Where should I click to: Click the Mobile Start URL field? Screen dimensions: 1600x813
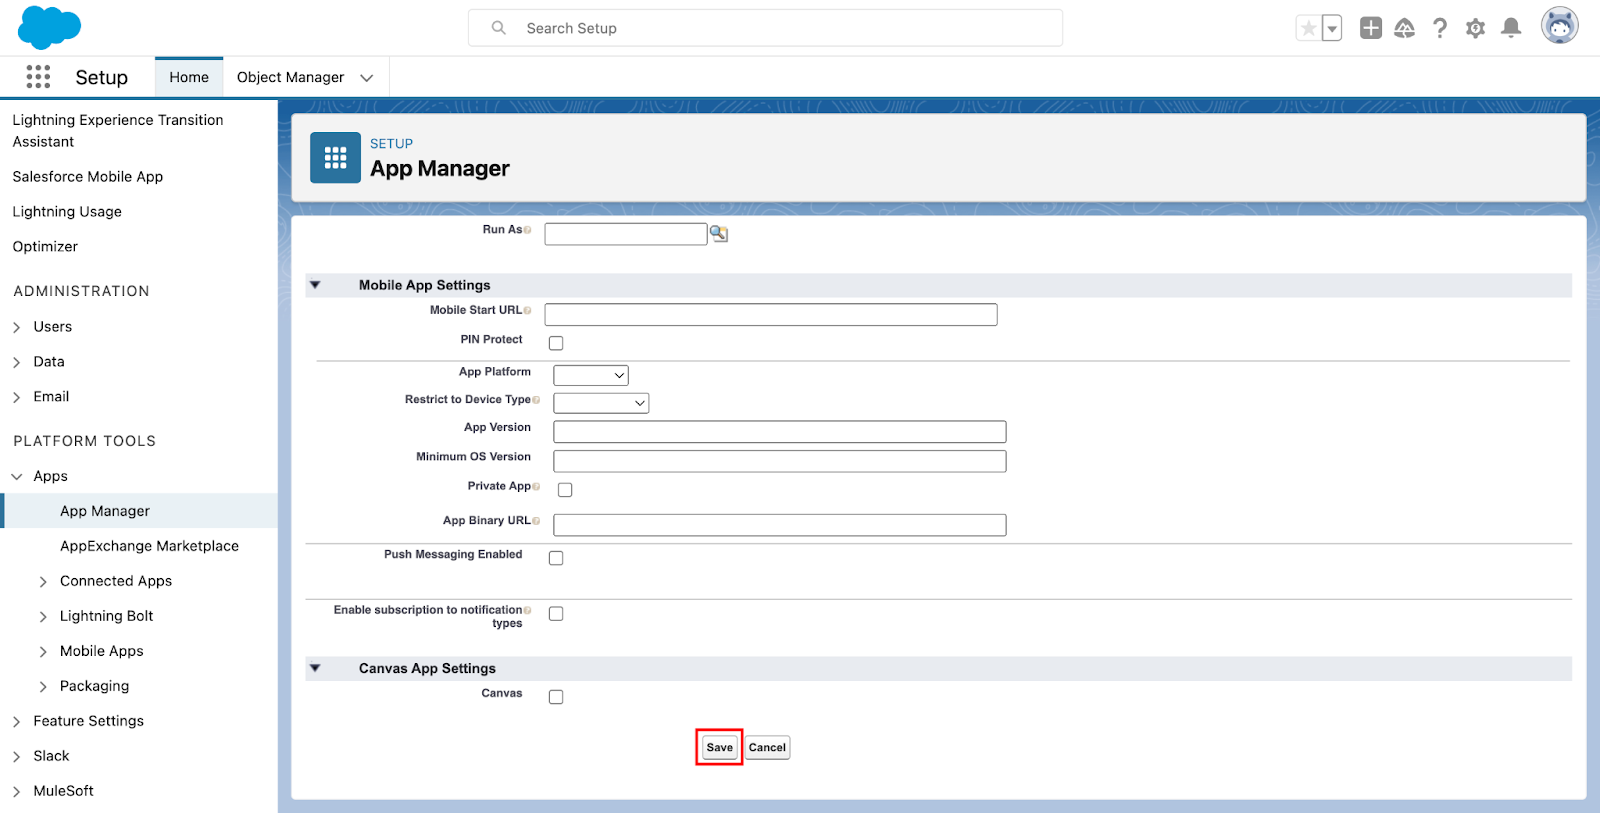click(x=771, y=315)
